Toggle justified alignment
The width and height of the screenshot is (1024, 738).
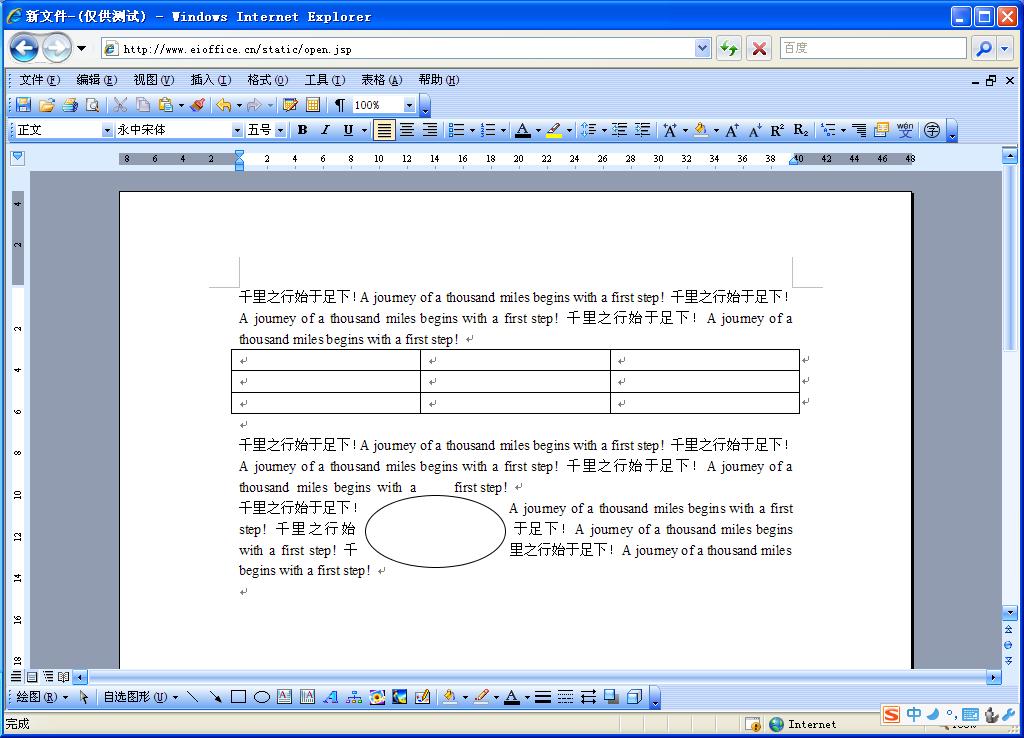[x=384, y=130]
